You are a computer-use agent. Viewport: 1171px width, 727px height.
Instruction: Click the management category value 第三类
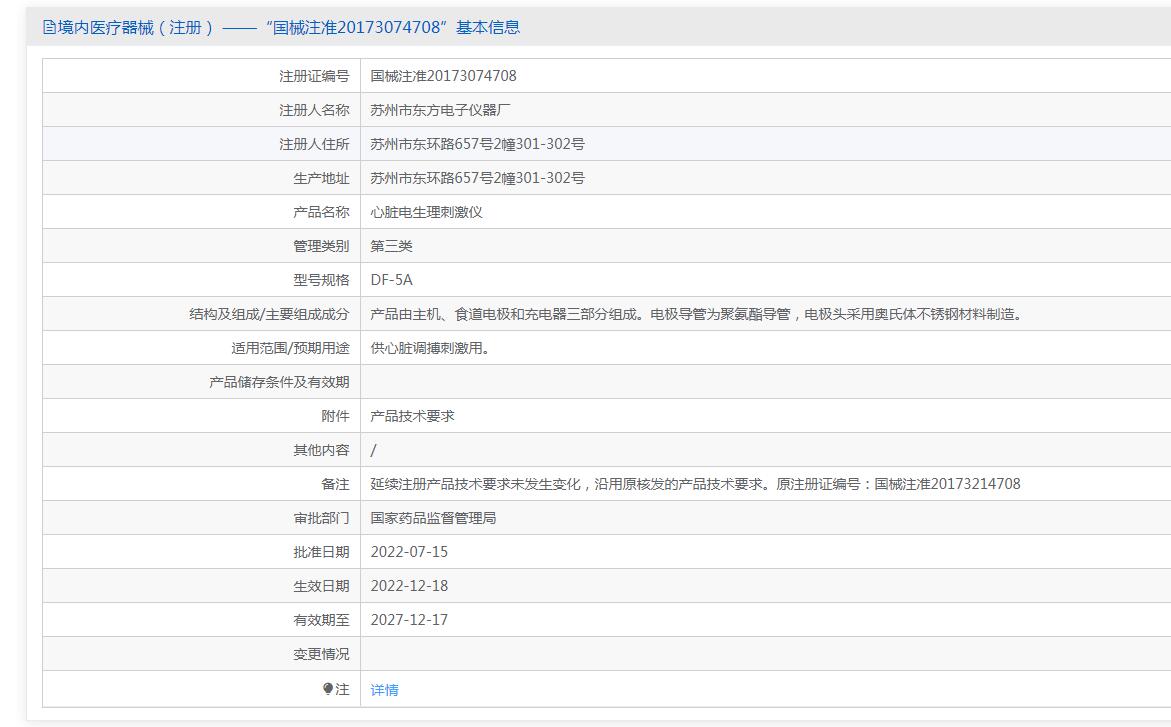(391, 246)
